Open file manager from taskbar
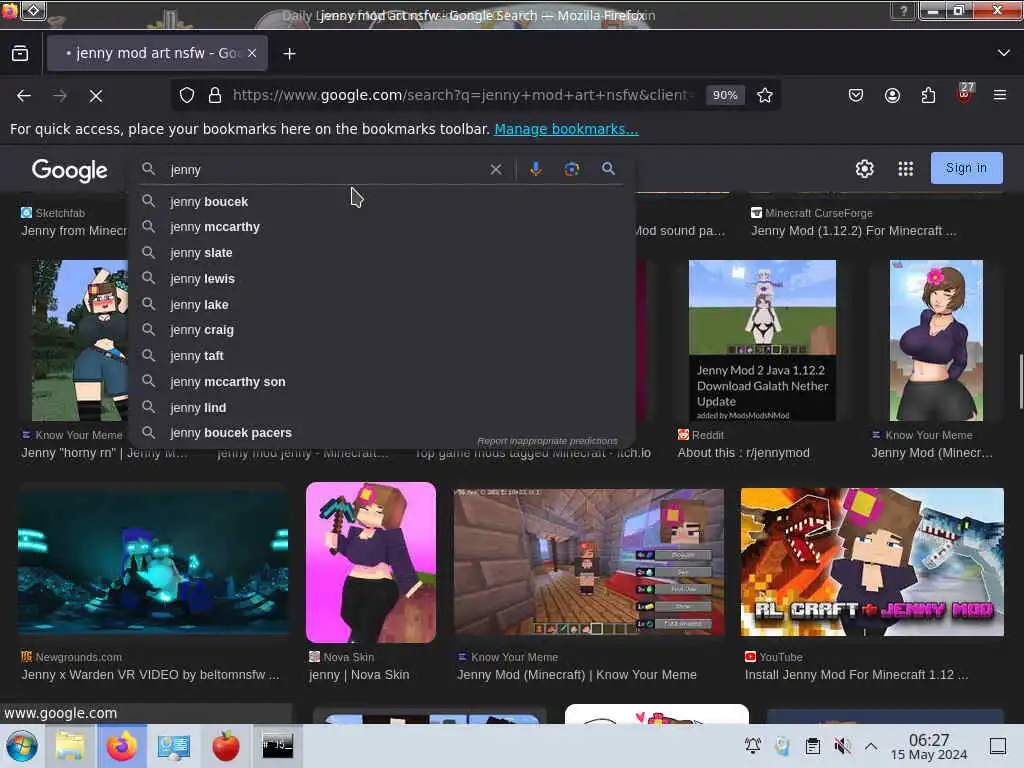The height and width of the screenshot is (768, 1024). point(70,746)
